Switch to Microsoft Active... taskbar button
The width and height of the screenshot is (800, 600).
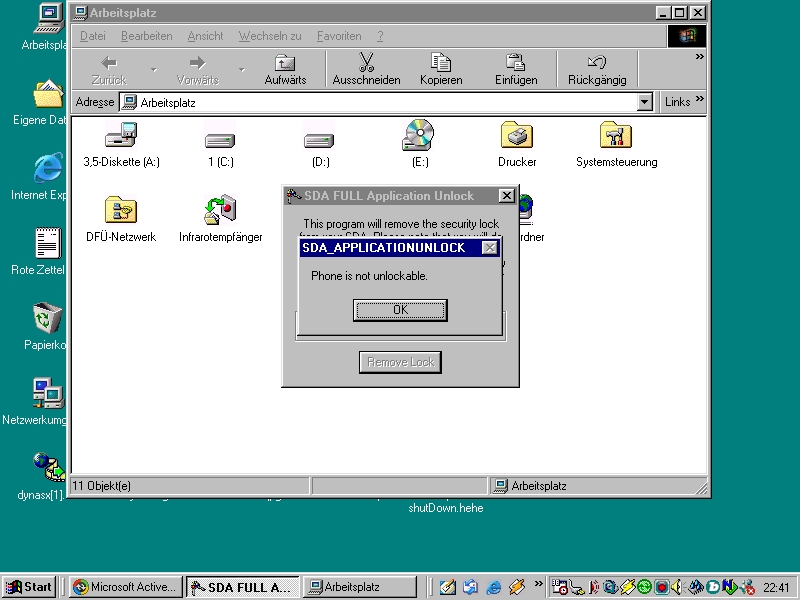click(x=126, y=587)
